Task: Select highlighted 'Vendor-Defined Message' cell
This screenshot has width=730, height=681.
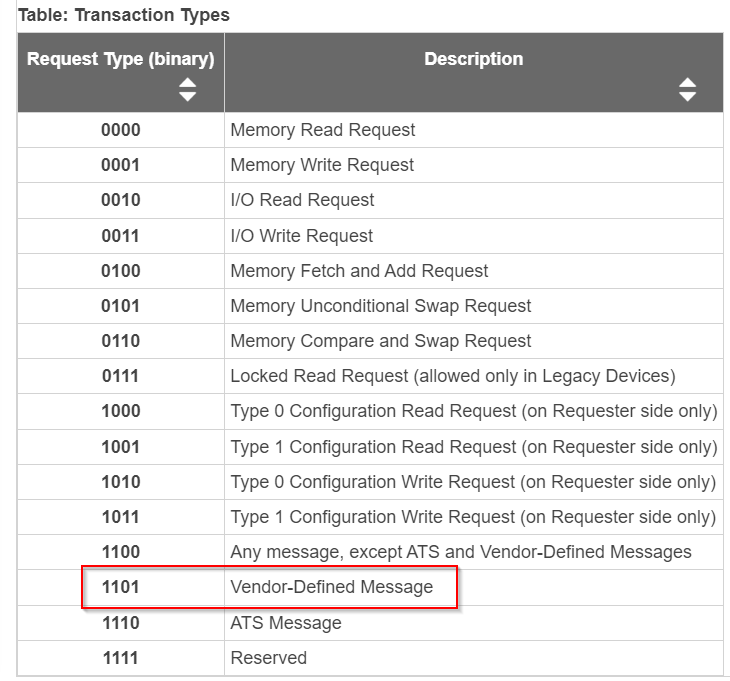Action: pos(332,587)
